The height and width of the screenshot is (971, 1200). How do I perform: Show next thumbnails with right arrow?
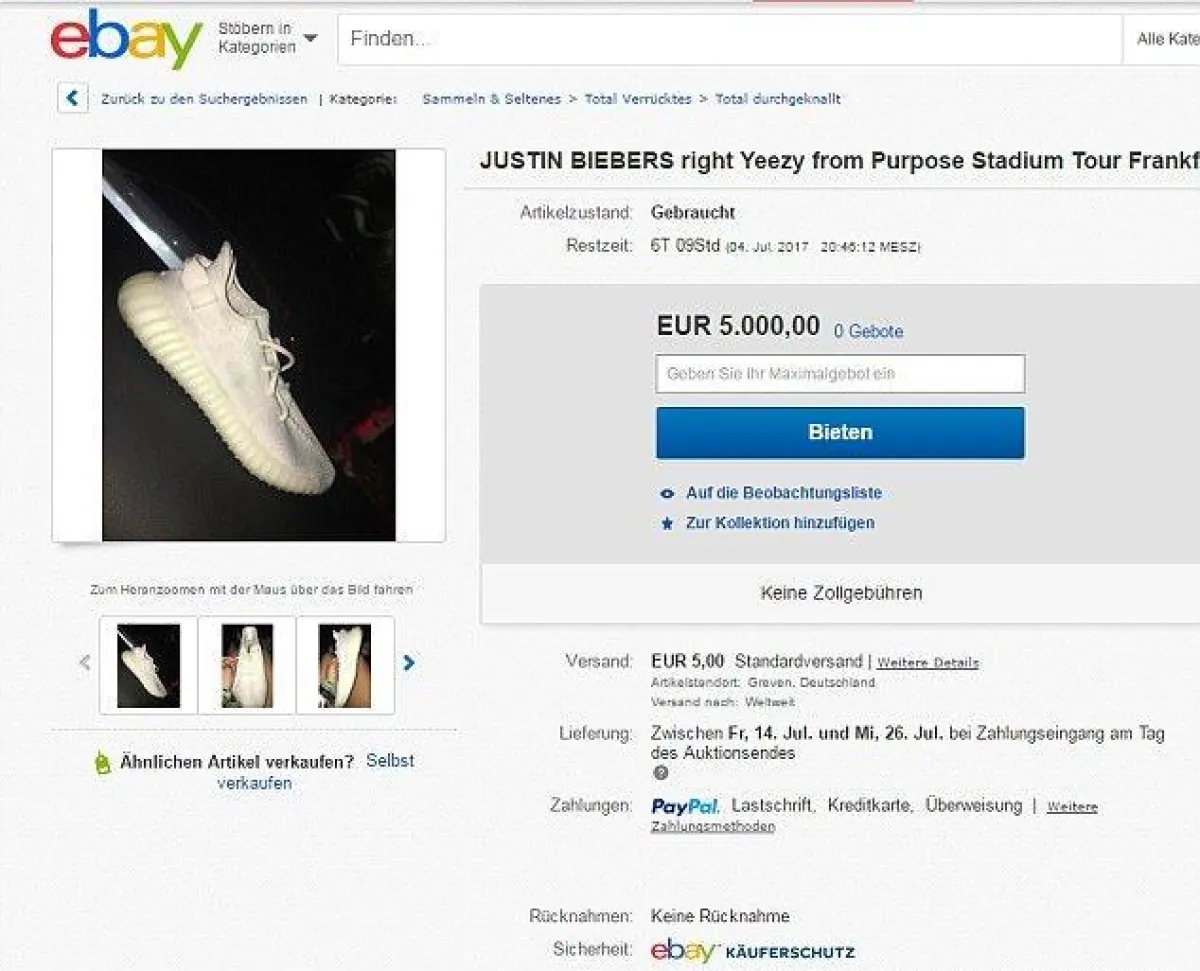coord(409,662)
